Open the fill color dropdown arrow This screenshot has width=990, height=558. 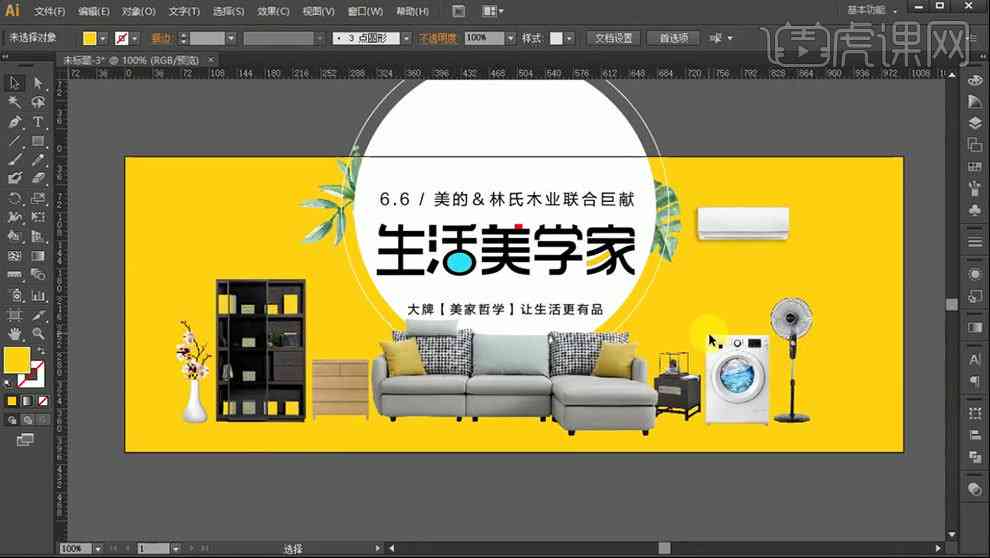click(102, 39)
